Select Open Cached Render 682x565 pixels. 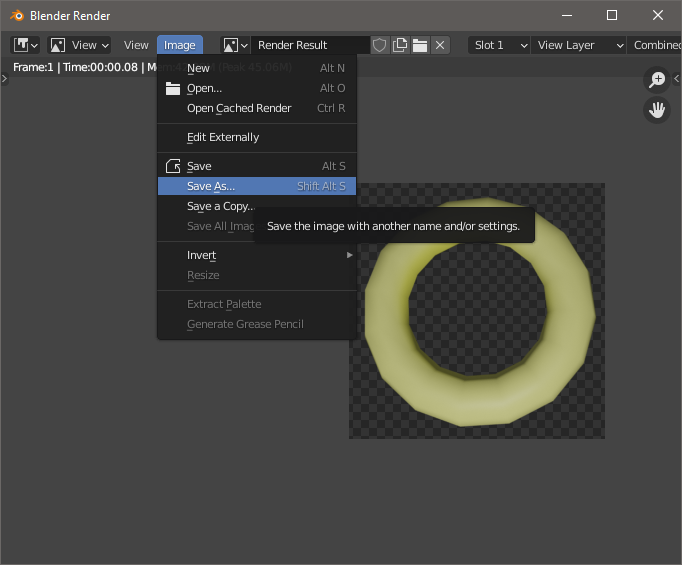click(239, 108)
